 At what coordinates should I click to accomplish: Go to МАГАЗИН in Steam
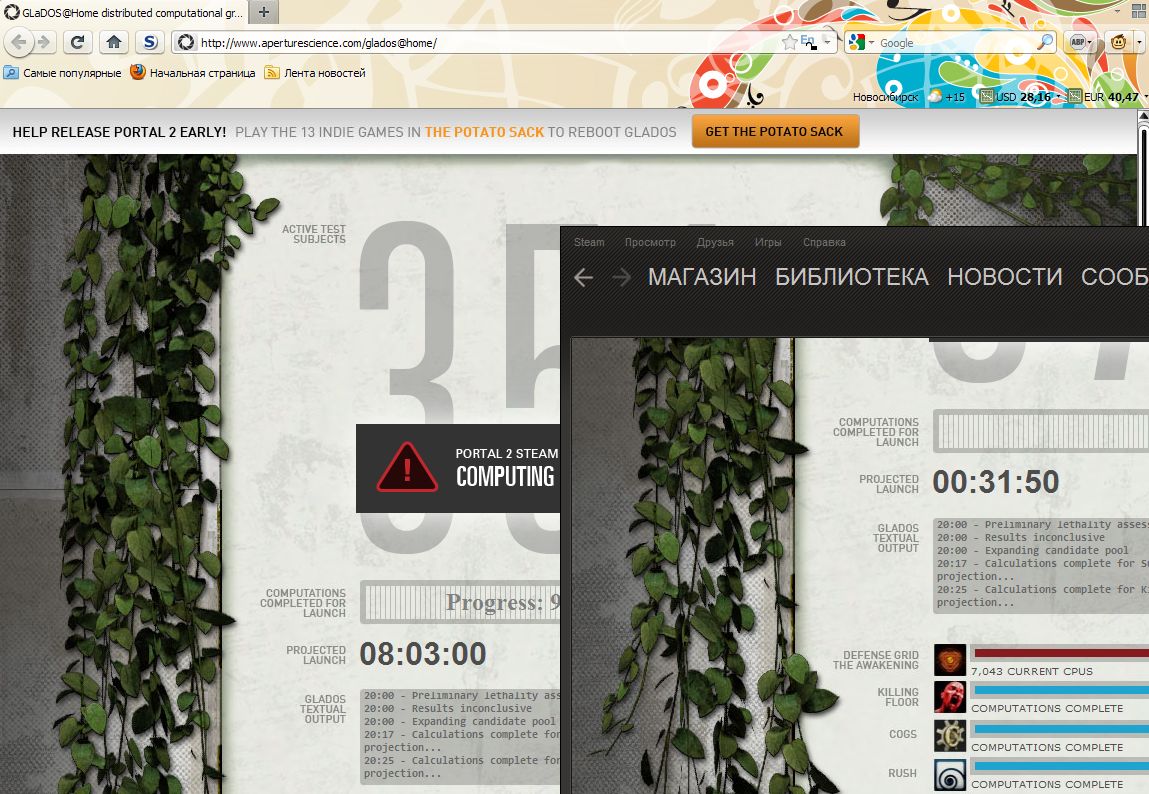tap(702, 277)
